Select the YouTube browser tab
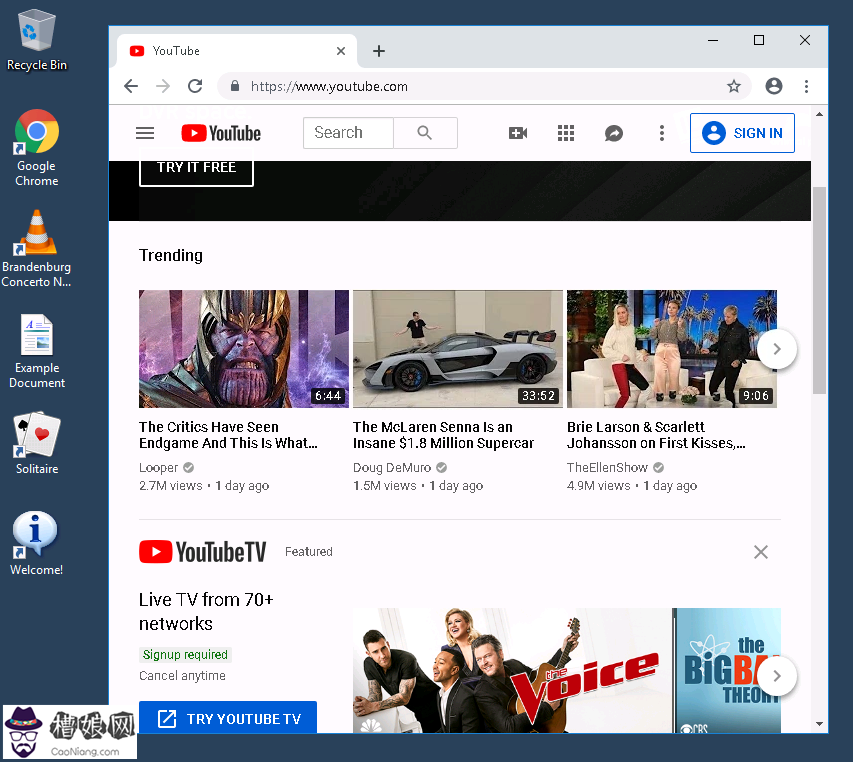This screenshot has height=762, width=853. [x=237, y=51]
